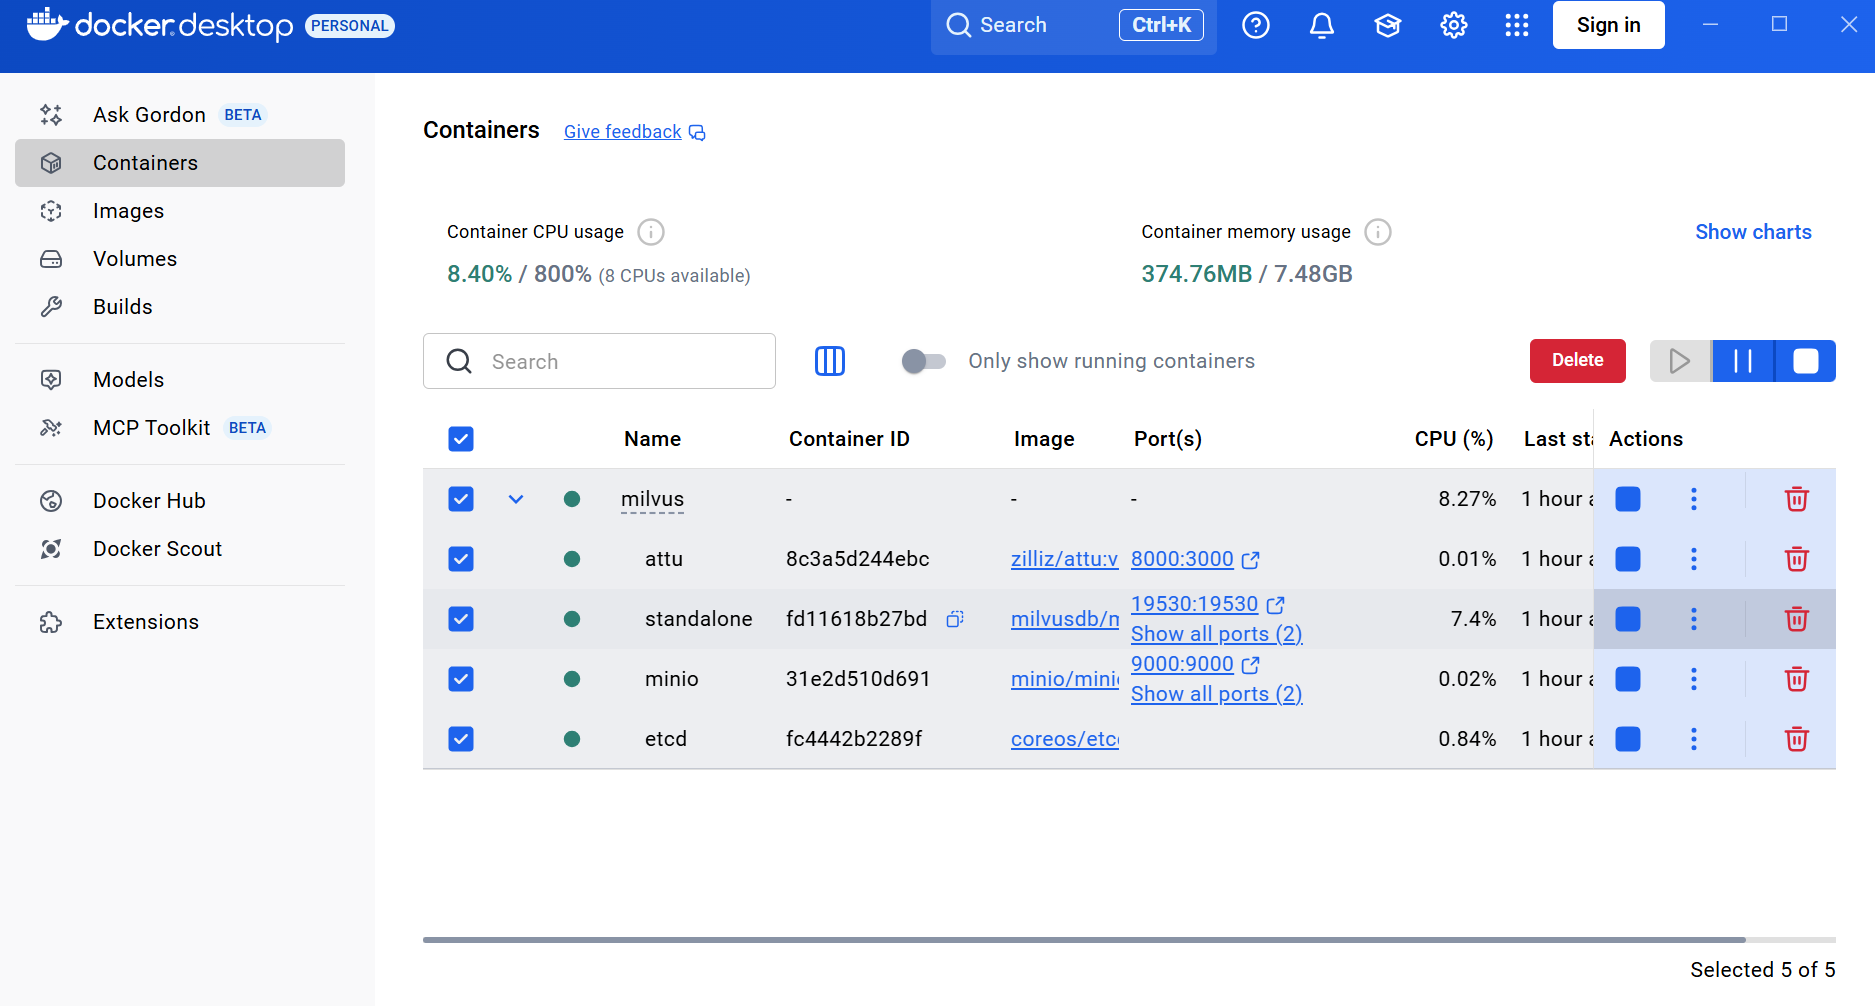Viewport: 1875px width, 1006px height.
Task: Show all ports for minio container
Action: pos(1217,694)
